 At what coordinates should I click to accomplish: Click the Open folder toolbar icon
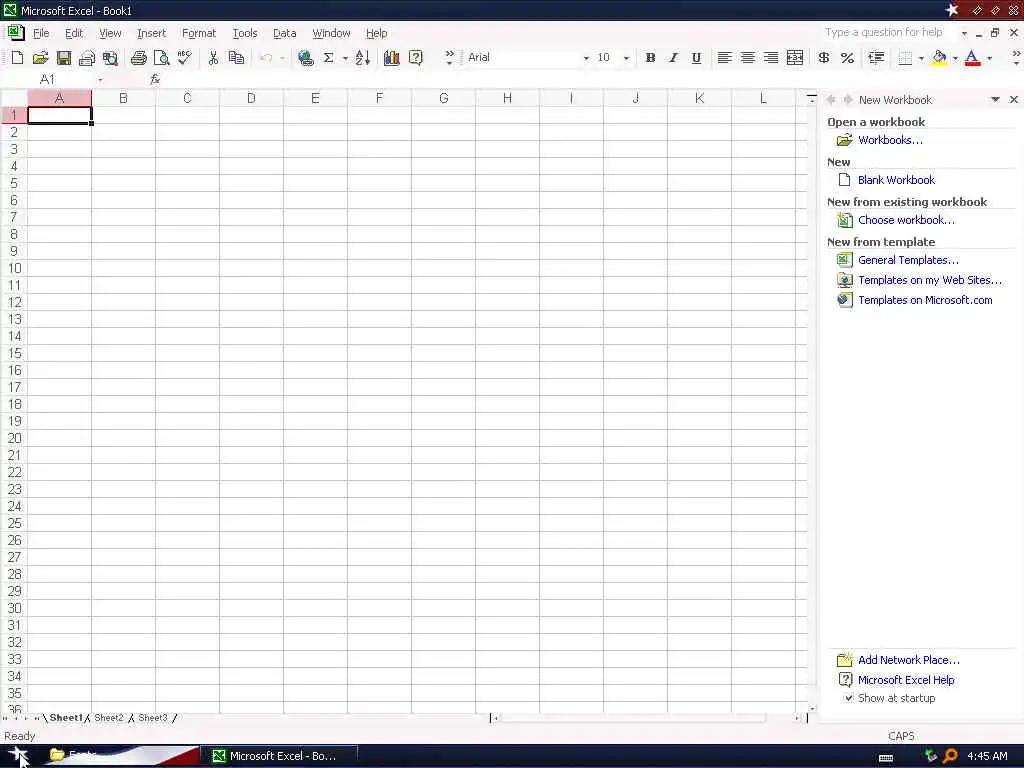click(40, 57)
